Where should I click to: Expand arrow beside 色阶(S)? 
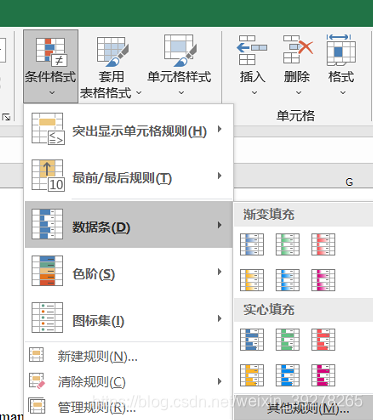pos(219,272)
